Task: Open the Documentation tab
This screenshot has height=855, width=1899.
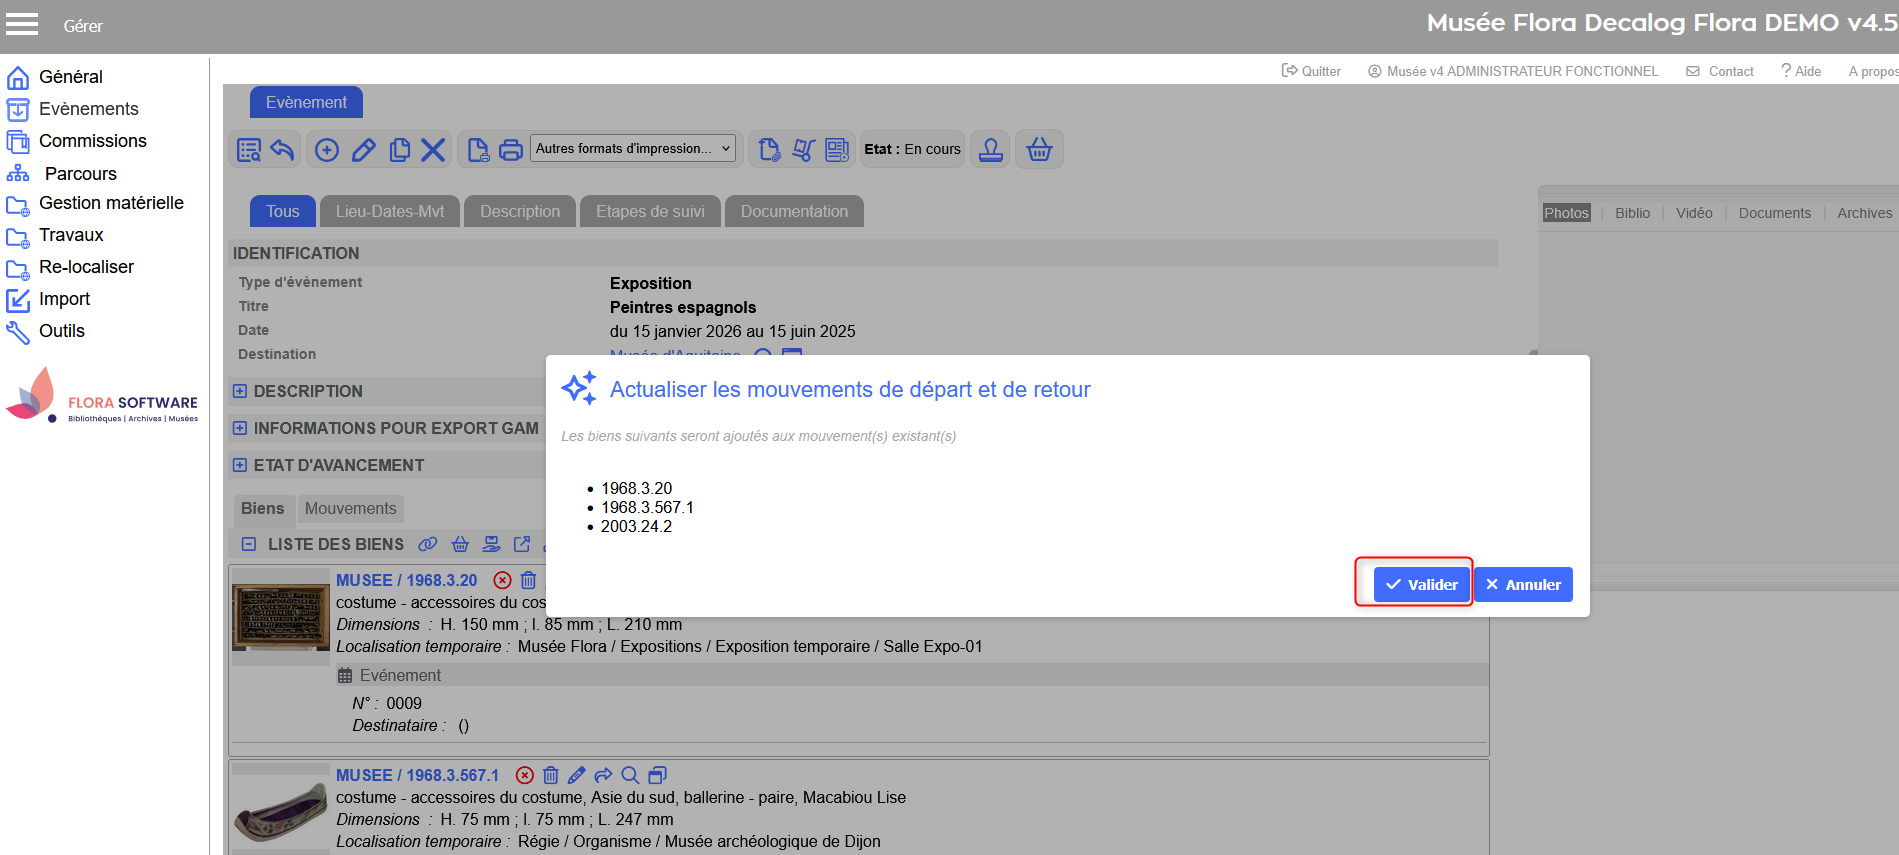Action: [x=794, y=211]
